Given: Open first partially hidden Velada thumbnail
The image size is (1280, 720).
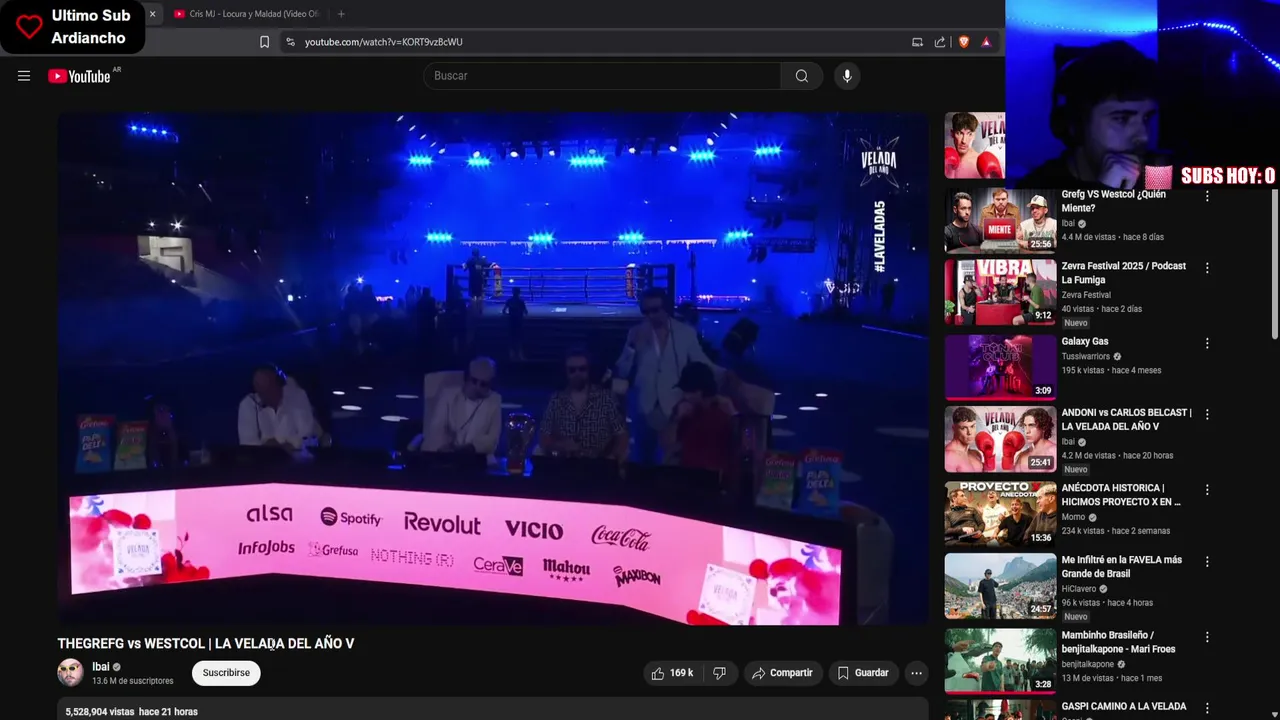Looking at the screenshot, I should (x=975, y=146).
